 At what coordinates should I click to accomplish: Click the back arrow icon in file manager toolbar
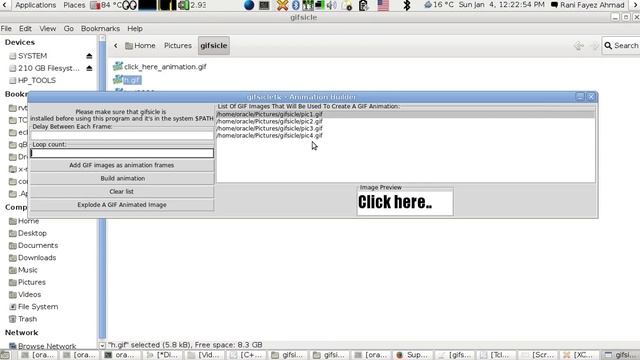coord(578,46)
